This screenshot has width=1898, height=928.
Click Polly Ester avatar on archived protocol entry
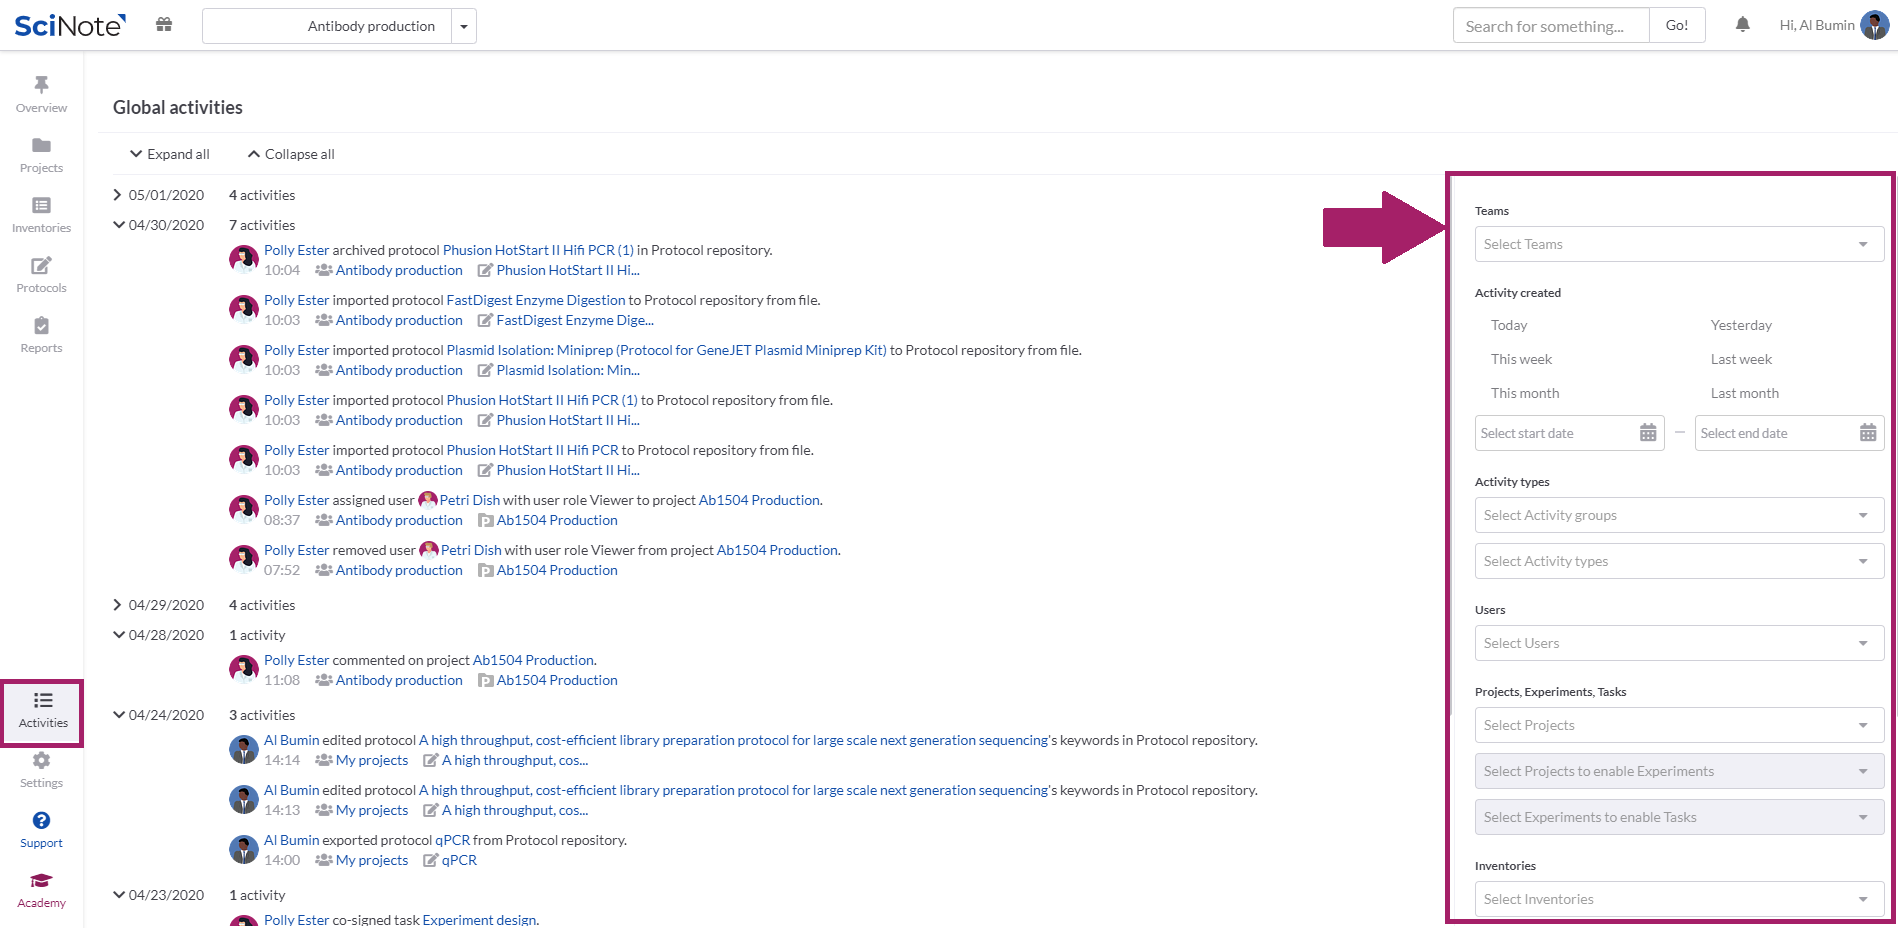[x=244, y=260]
